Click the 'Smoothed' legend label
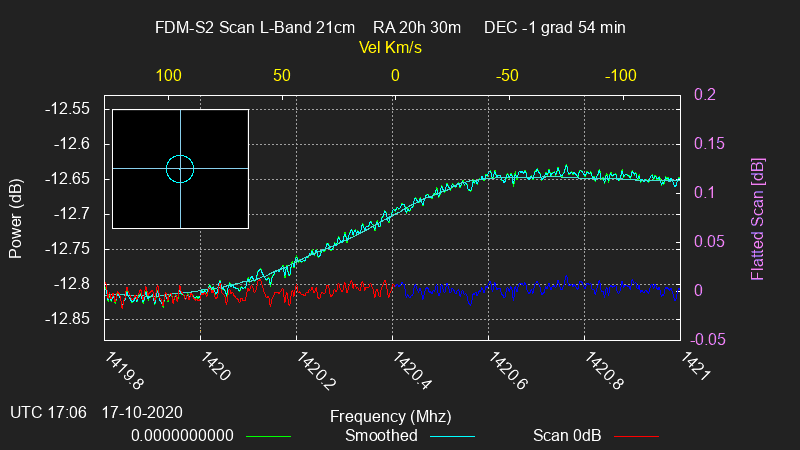This screenshot has width=800, height=450. click(x=381, y=436)
